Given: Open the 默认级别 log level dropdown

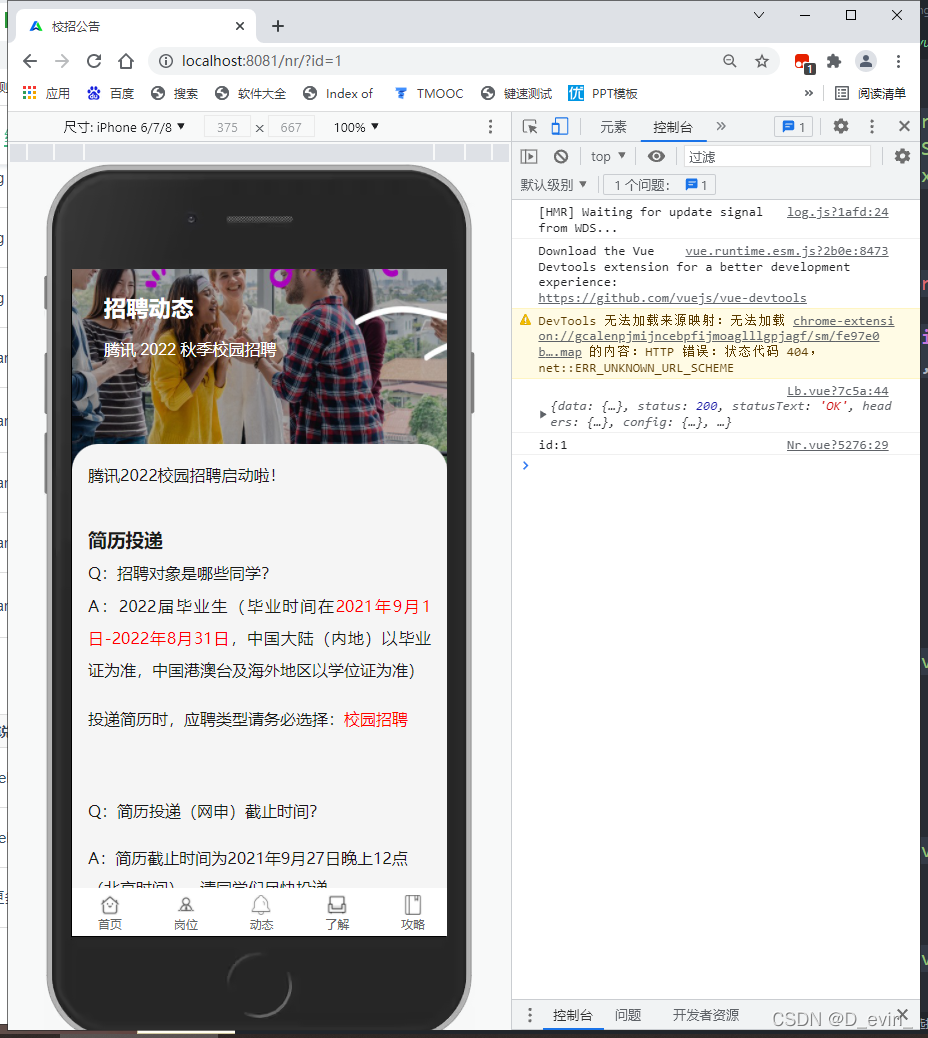Looking at the screenshot, I should click(x=553, y=185).
